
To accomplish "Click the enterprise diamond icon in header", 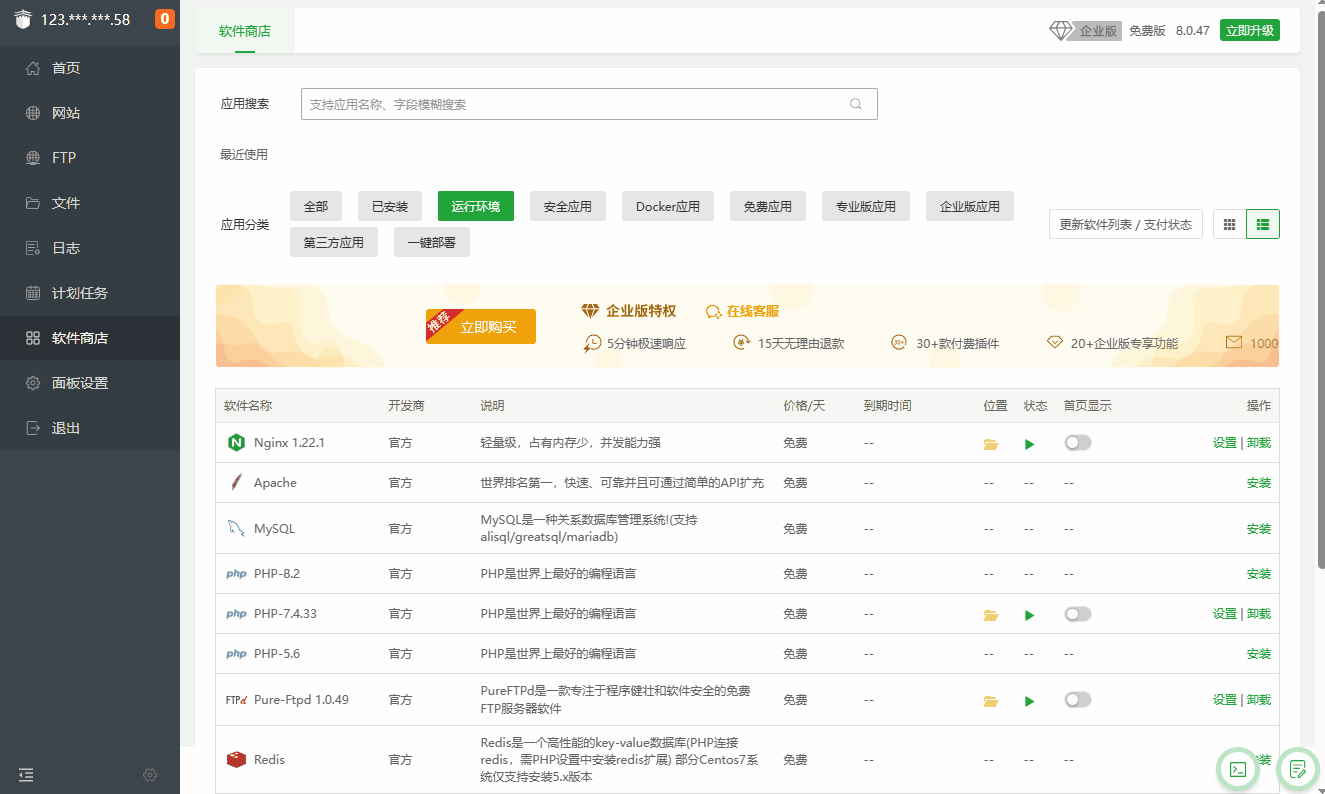I will point(1061,31).
